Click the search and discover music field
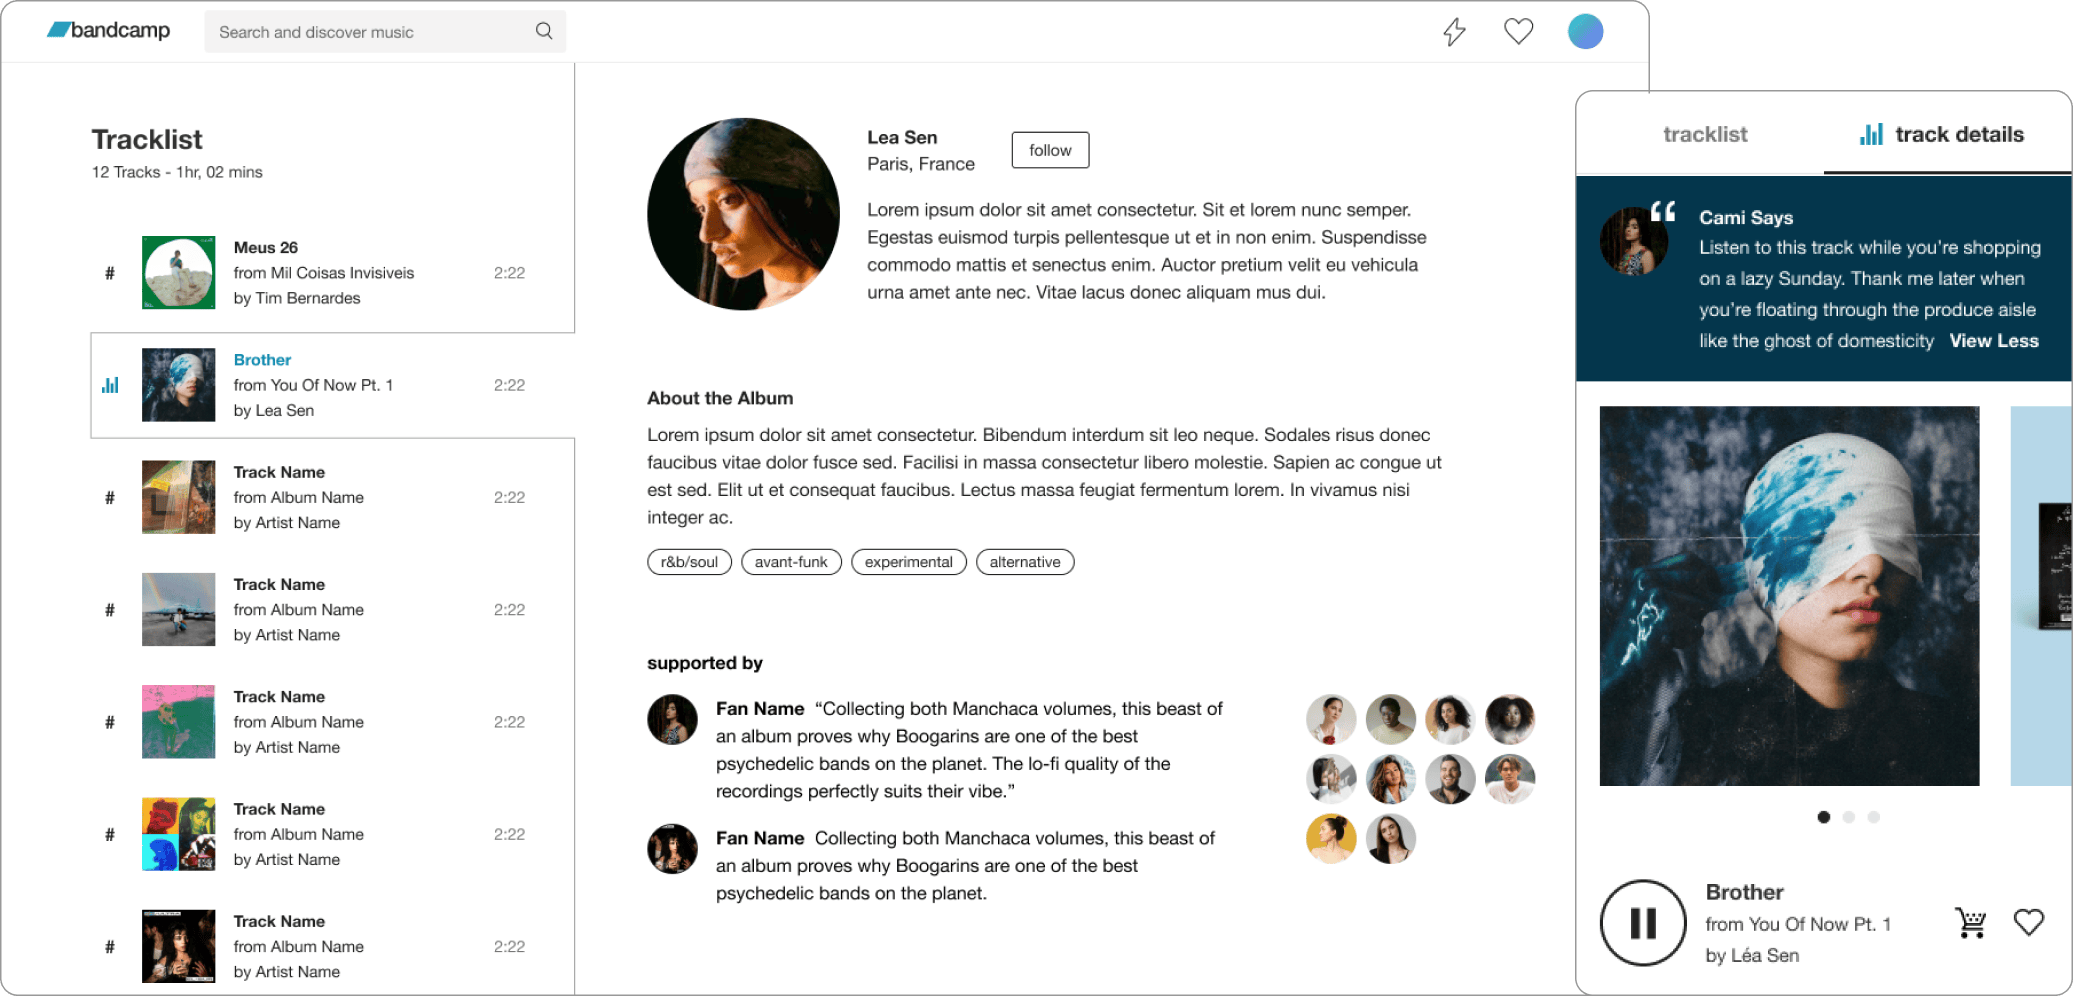Image resolution: width=2073 pixels, height=996 pixels. point(370,32)
